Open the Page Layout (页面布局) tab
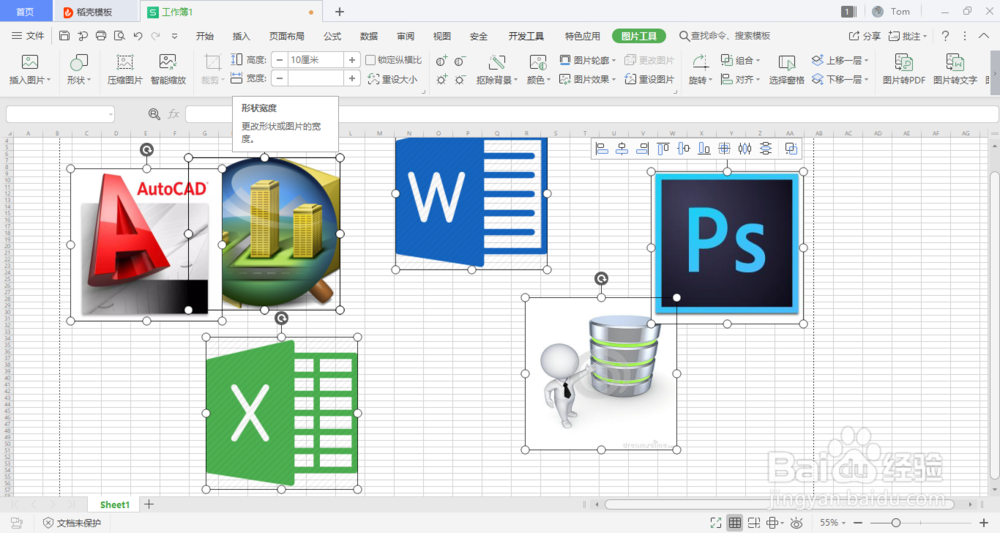Viewport: 1000px width, 533px height. [286, 36]
